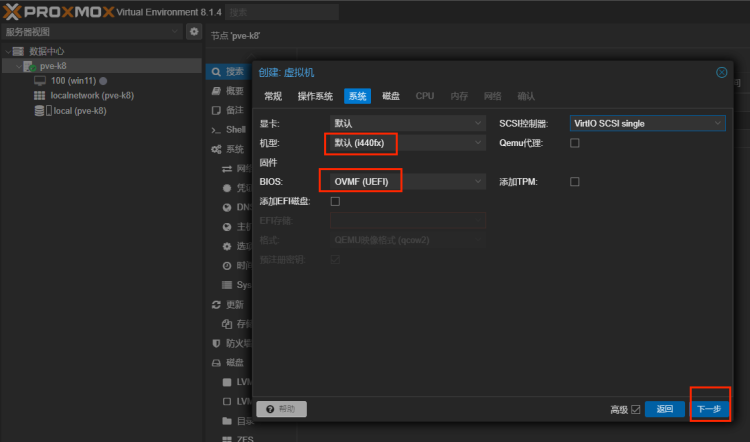Open the clock time icon in the node menu

click(x=227, y=265)
